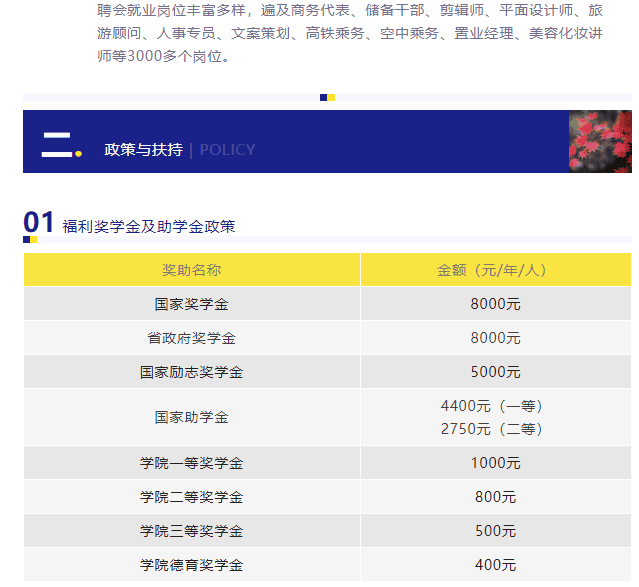639x587 pixels.
Task: Click the "国家励志奖学金" cell
Action: click(x=192, y=372)
